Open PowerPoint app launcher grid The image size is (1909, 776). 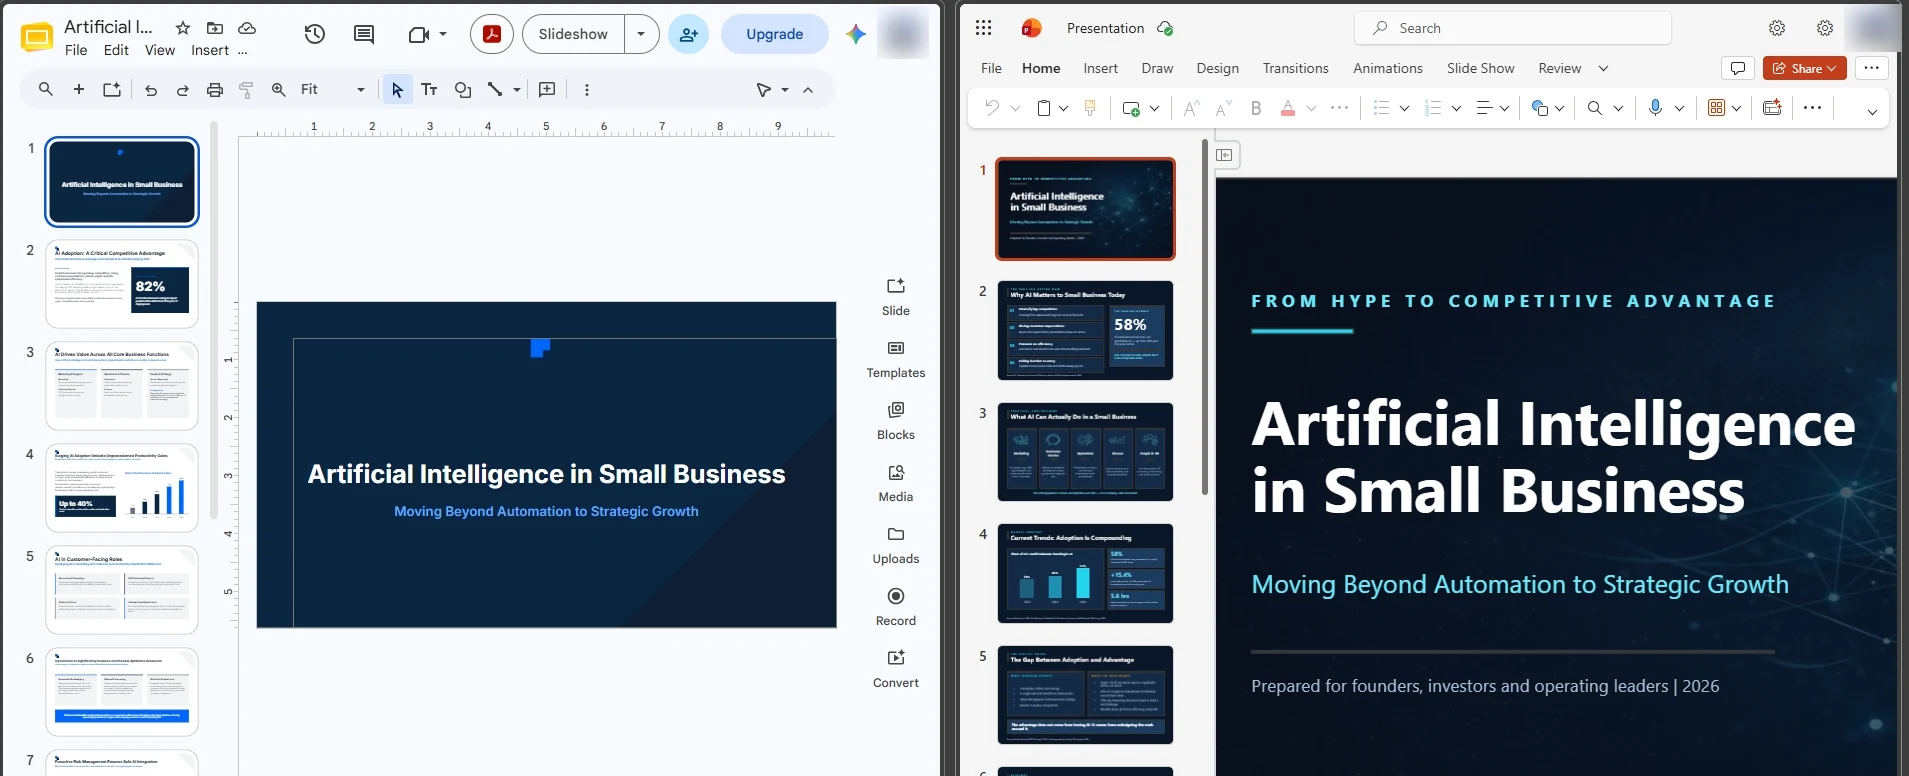click(983, 28)
